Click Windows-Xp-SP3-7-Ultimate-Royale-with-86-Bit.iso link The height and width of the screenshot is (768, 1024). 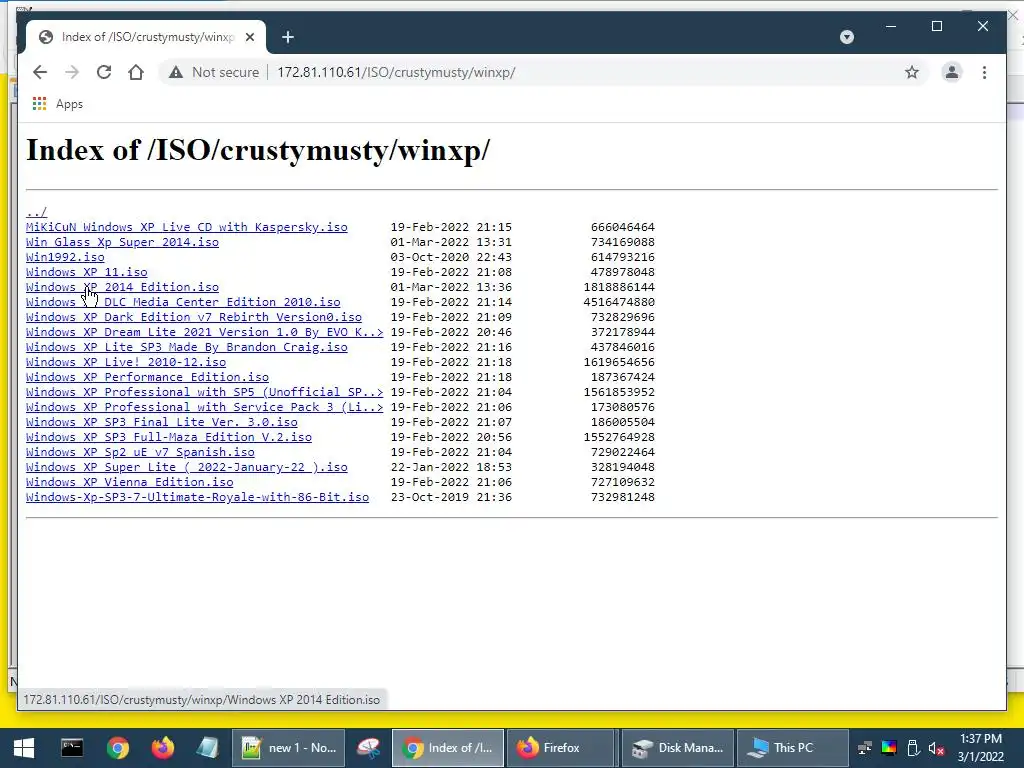coord(197,498)
